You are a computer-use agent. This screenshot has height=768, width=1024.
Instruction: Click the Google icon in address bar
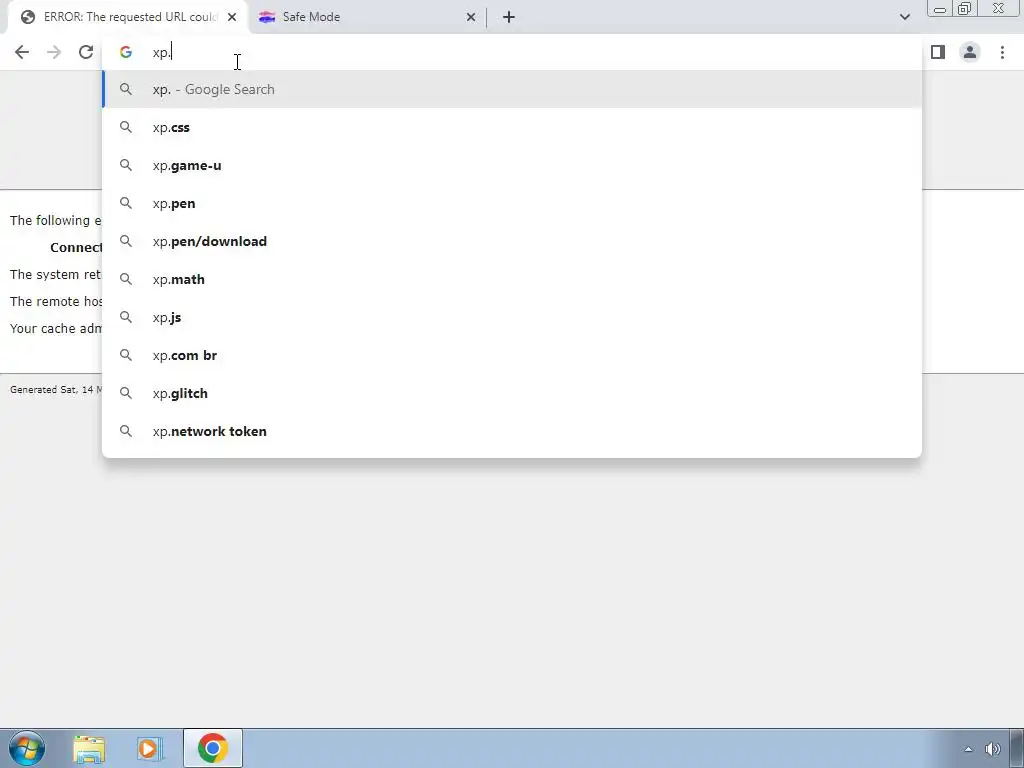click(x=125, y=52)
